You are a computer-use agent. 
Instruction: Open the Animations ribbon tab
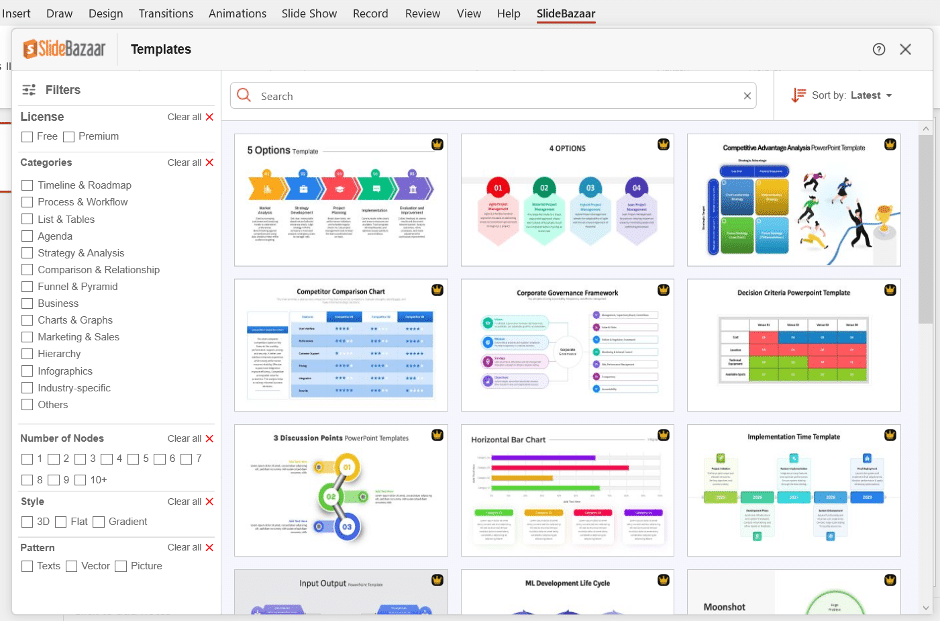click(238, 13)
